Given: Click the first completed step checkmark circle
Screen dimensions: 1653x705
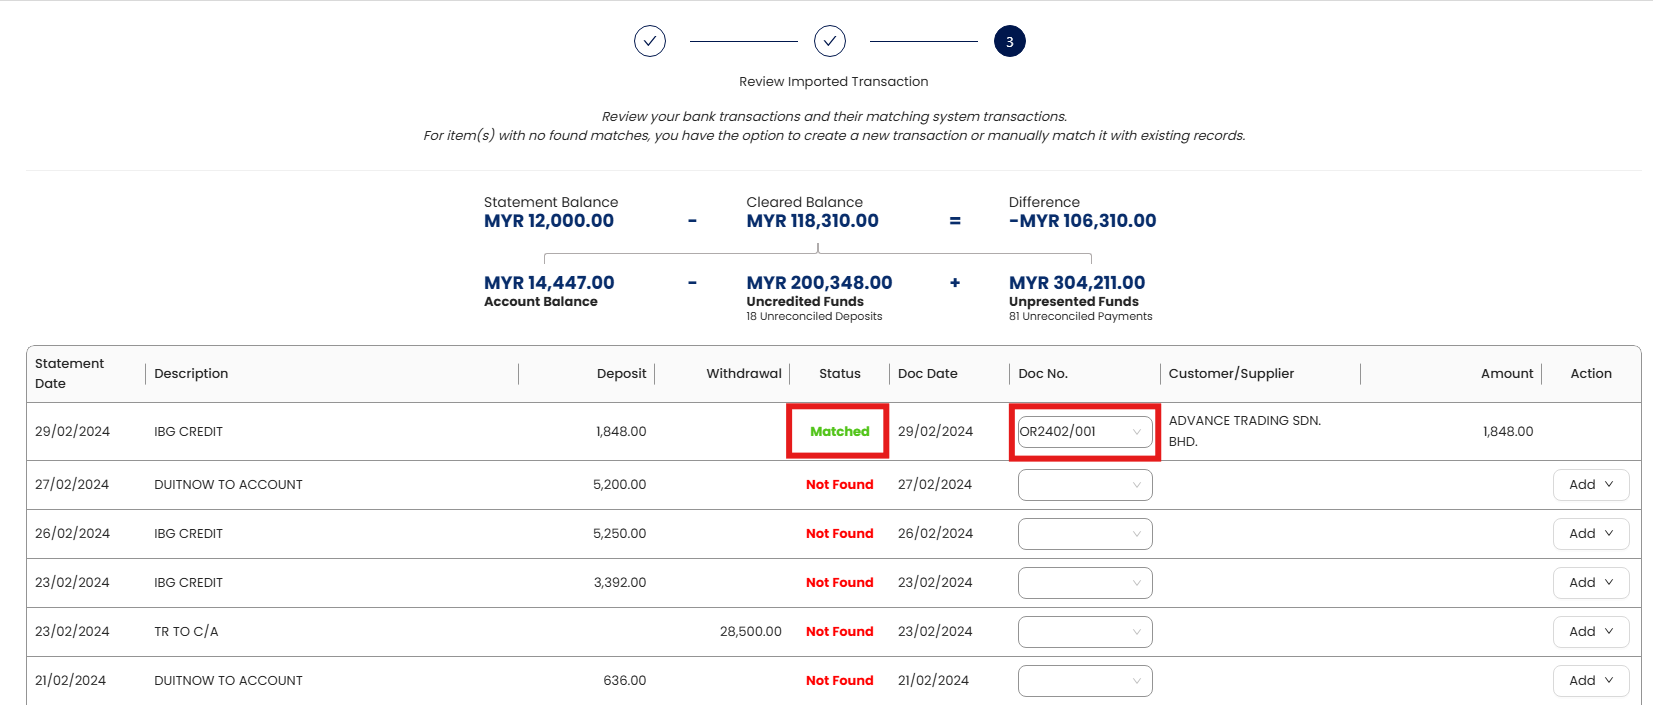Looking at the screenshot, I should 650,41.
